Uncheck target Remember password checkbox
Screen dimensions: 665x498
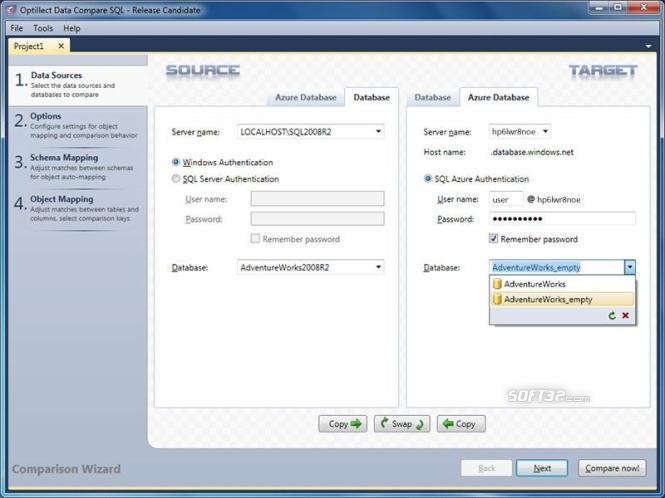coord(493,239)
